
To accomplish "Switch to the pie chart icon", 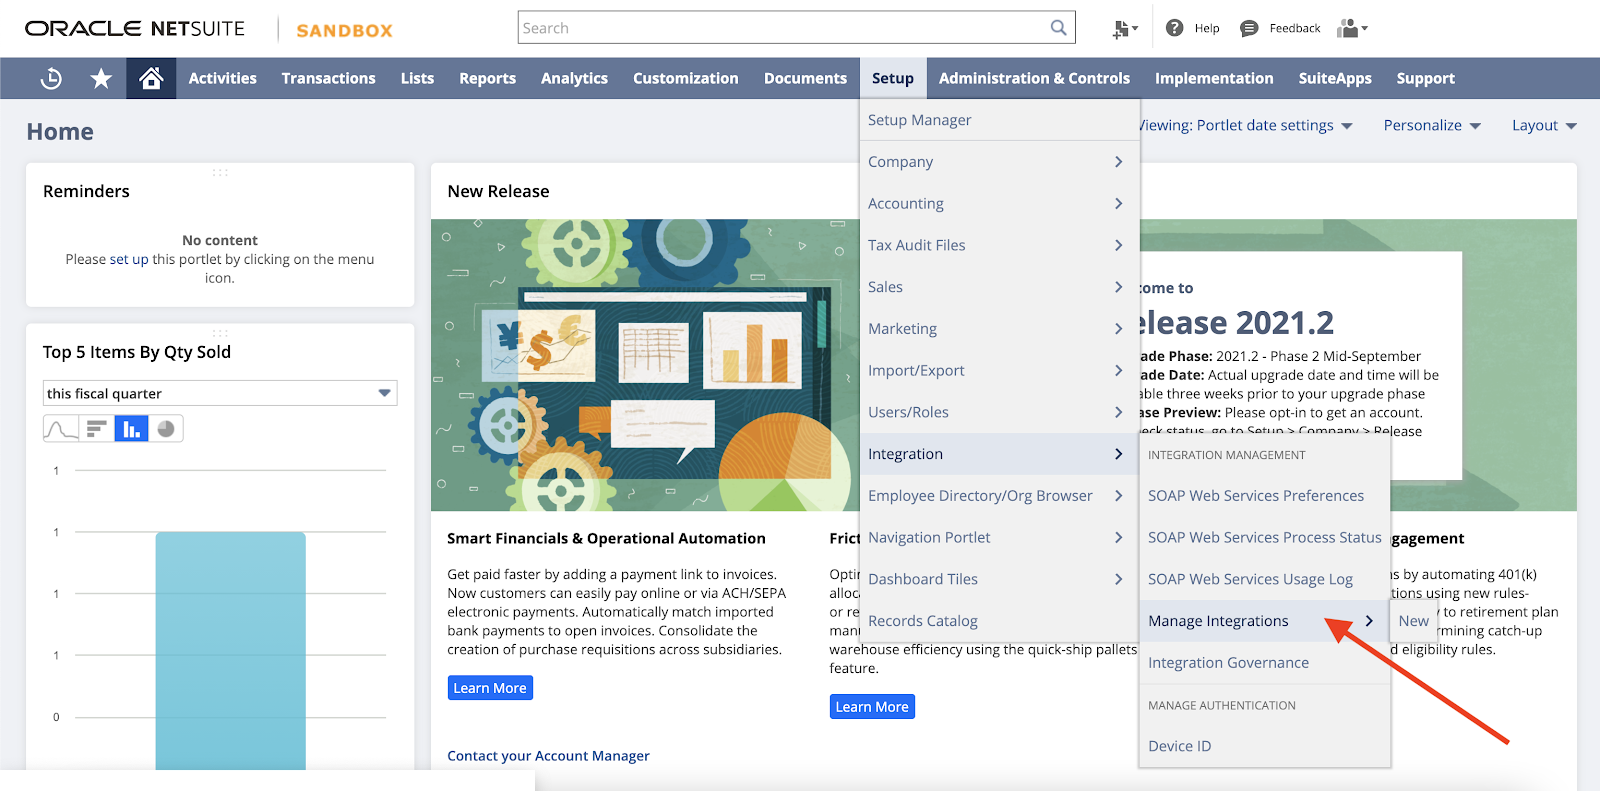I will pyautogui.click(x=166, y=429).
